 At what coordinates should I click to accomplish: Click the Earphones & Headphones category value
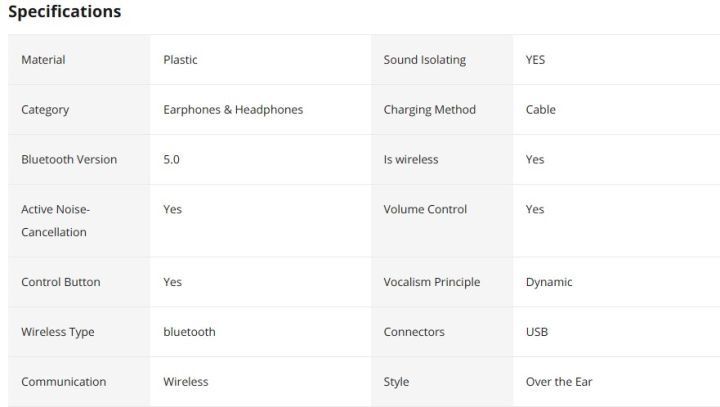pyautogui.click(x=233, y=110)
